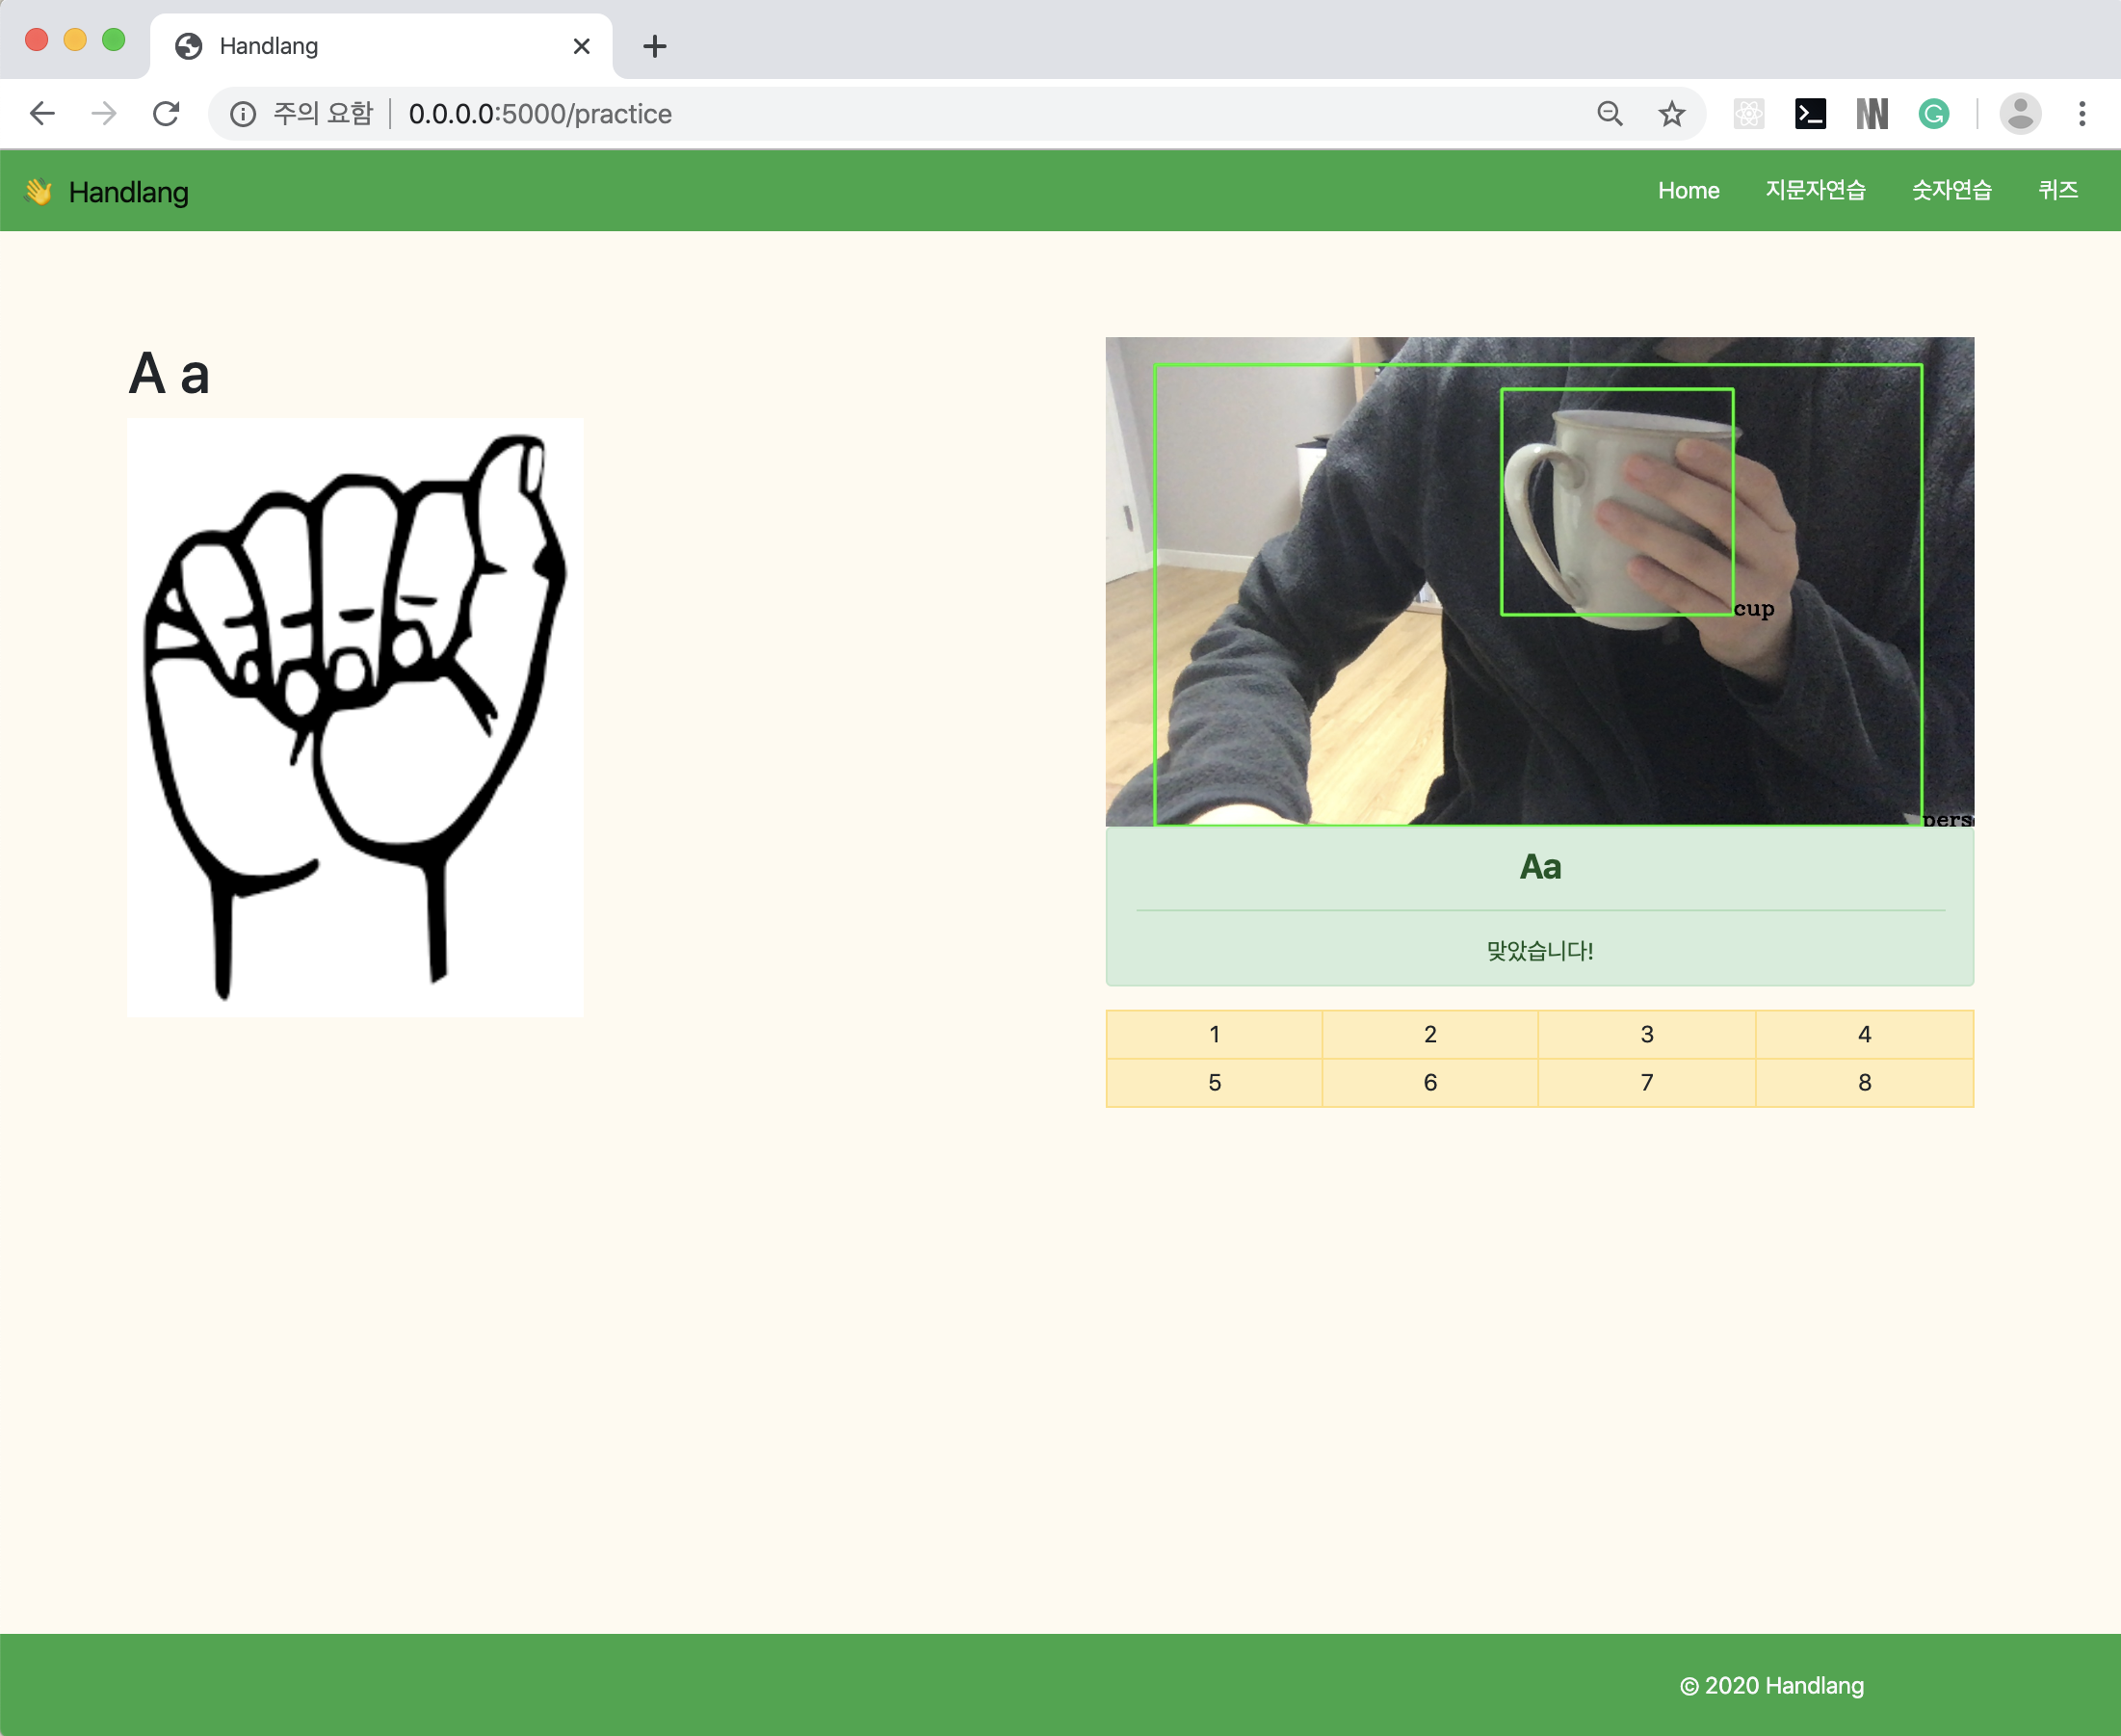Click the Grammarly extension icon

[1933, 114]
